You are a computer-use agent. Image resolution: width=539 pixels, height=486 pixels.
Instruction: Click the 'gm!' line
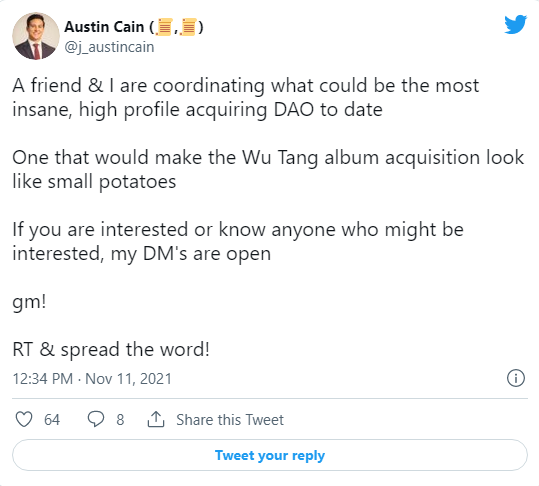point(29,302)
